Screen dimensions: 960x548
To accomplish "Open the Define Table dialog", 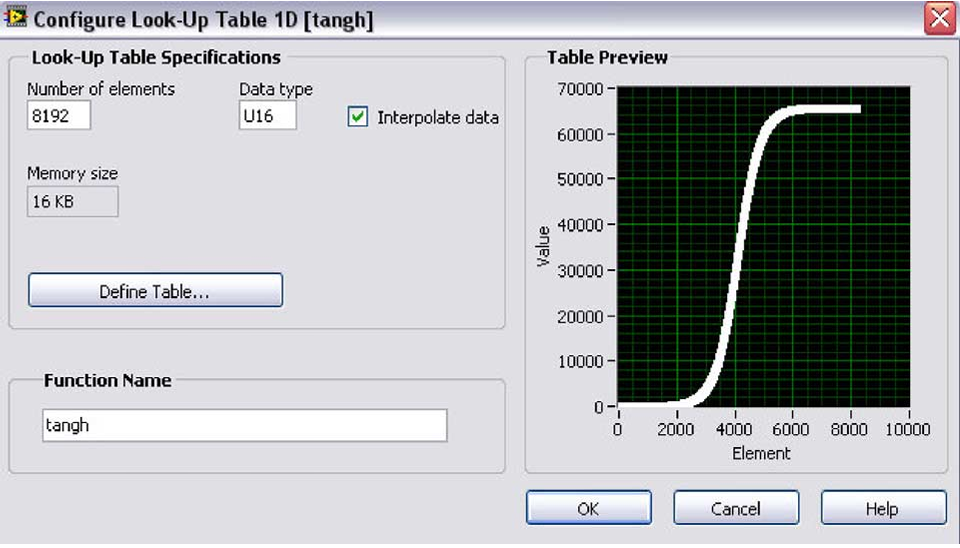I will [156, 290].
